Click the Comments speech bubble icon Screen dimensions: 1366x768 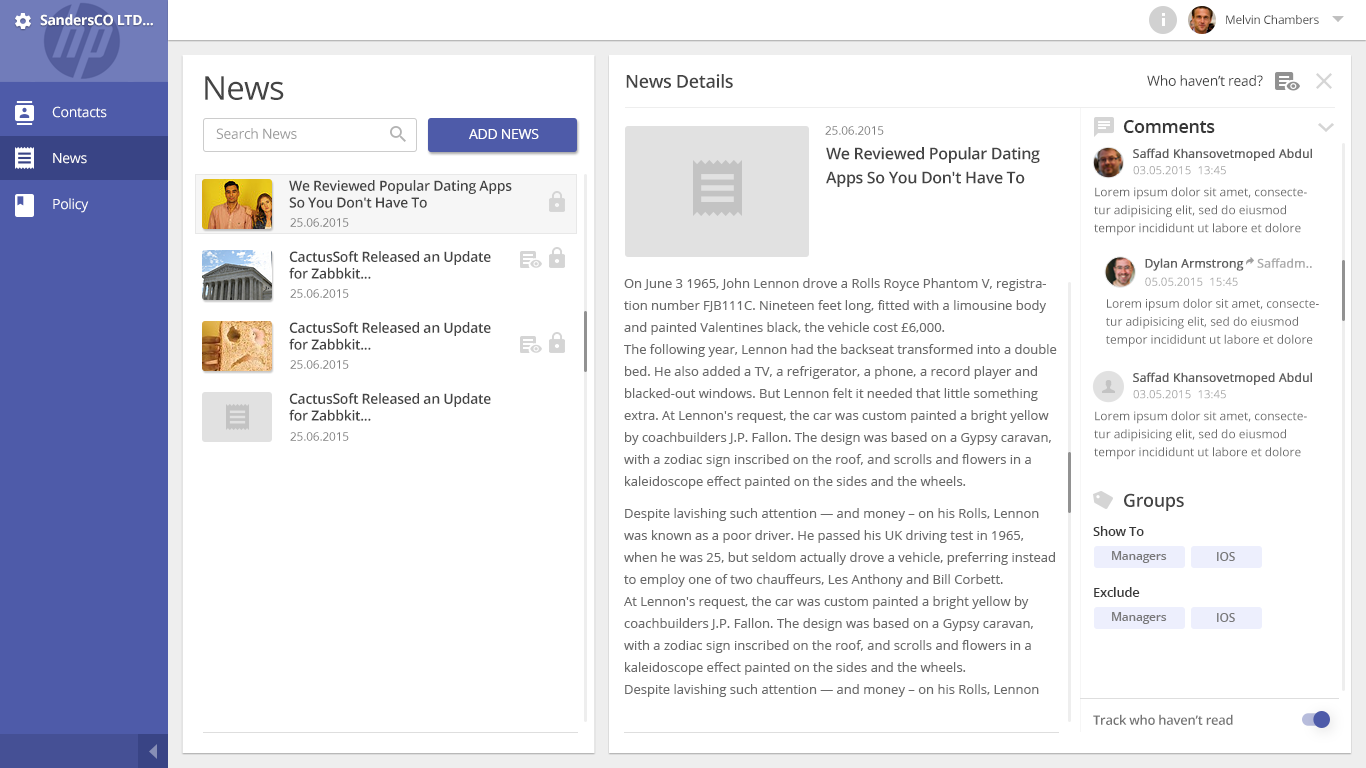[x=1104, y=127]
